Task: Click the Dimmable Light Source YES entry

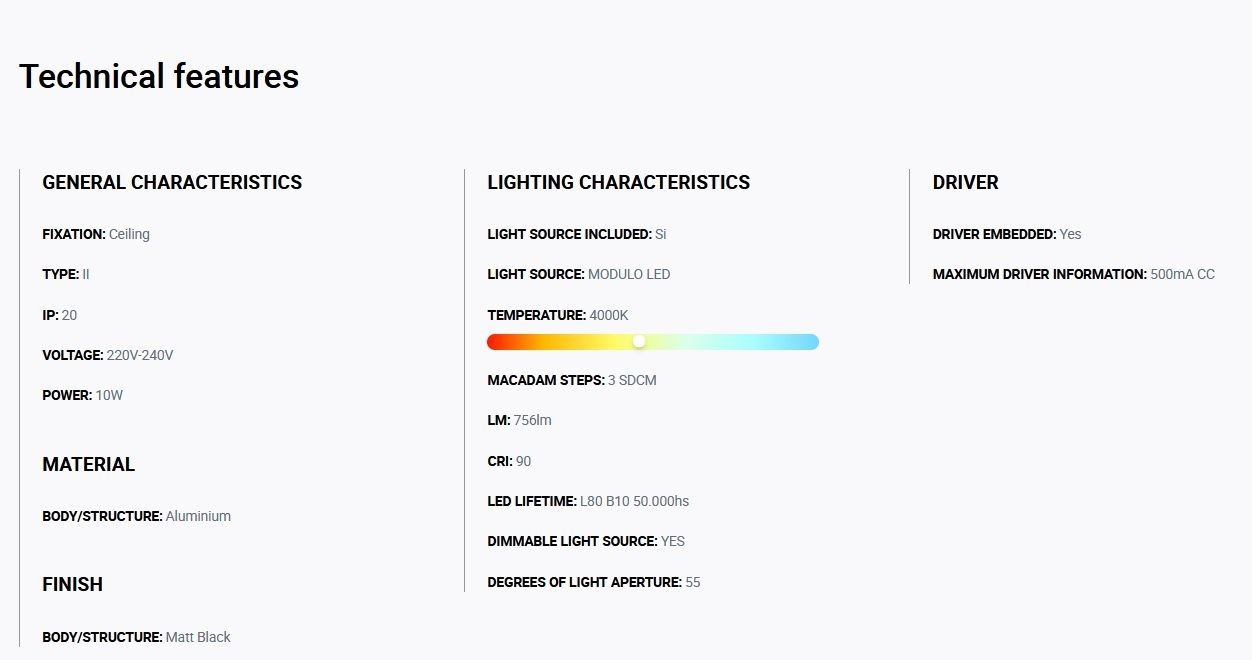Action: coord(586,541)
